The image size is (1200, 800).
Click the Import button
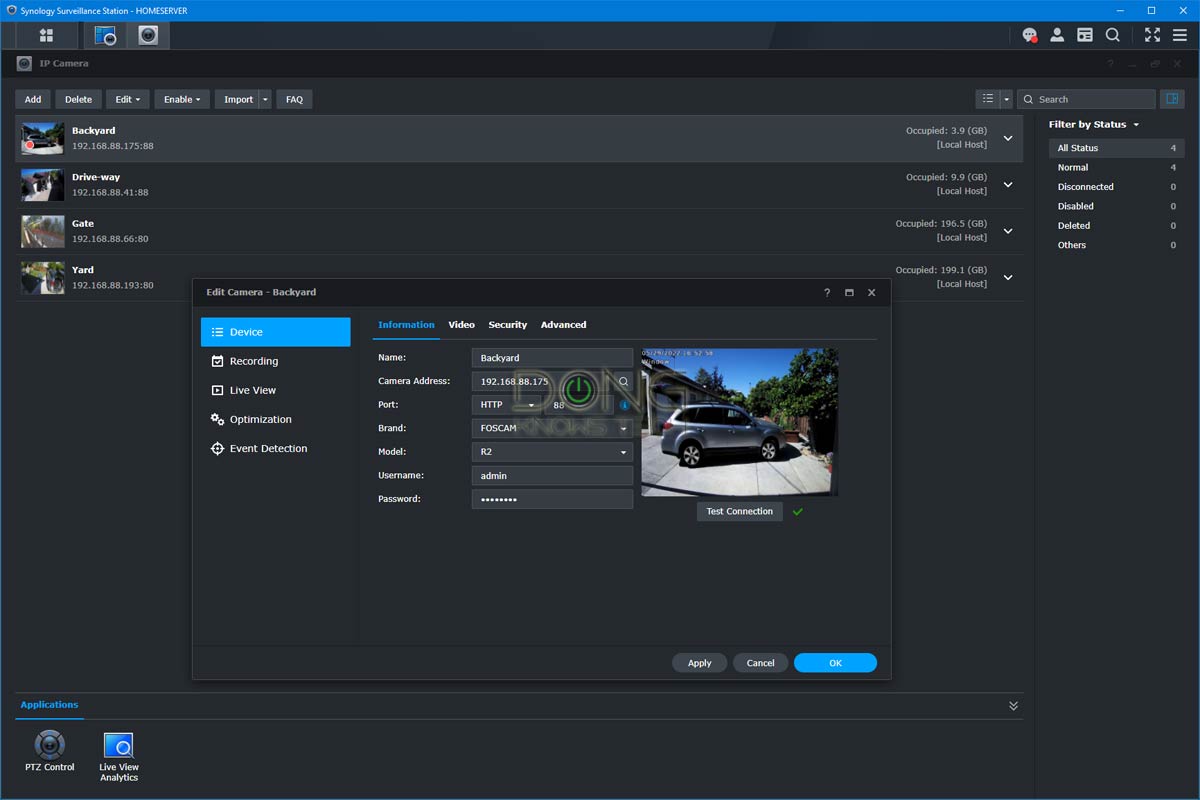pyautogui.click(x=237, y=99)
